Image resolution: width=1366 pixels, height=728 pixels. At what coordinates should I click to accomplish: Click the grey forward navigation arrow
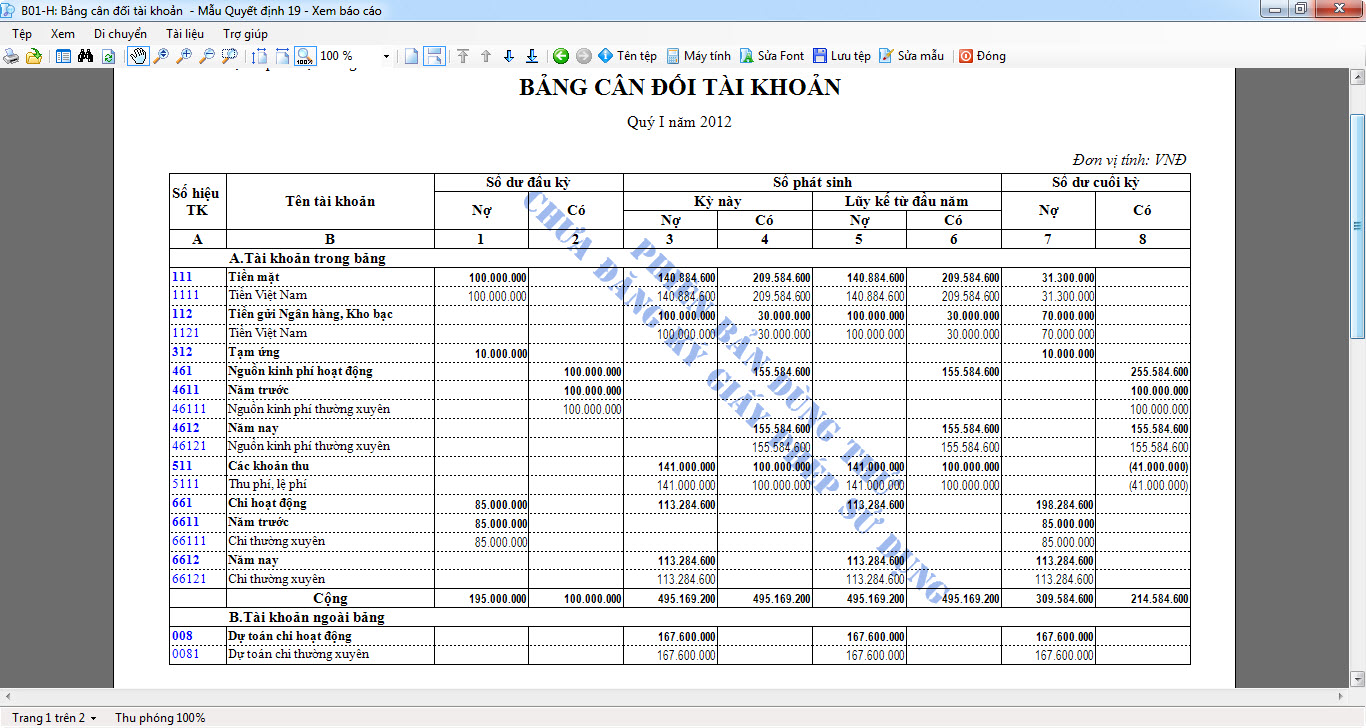584,56
